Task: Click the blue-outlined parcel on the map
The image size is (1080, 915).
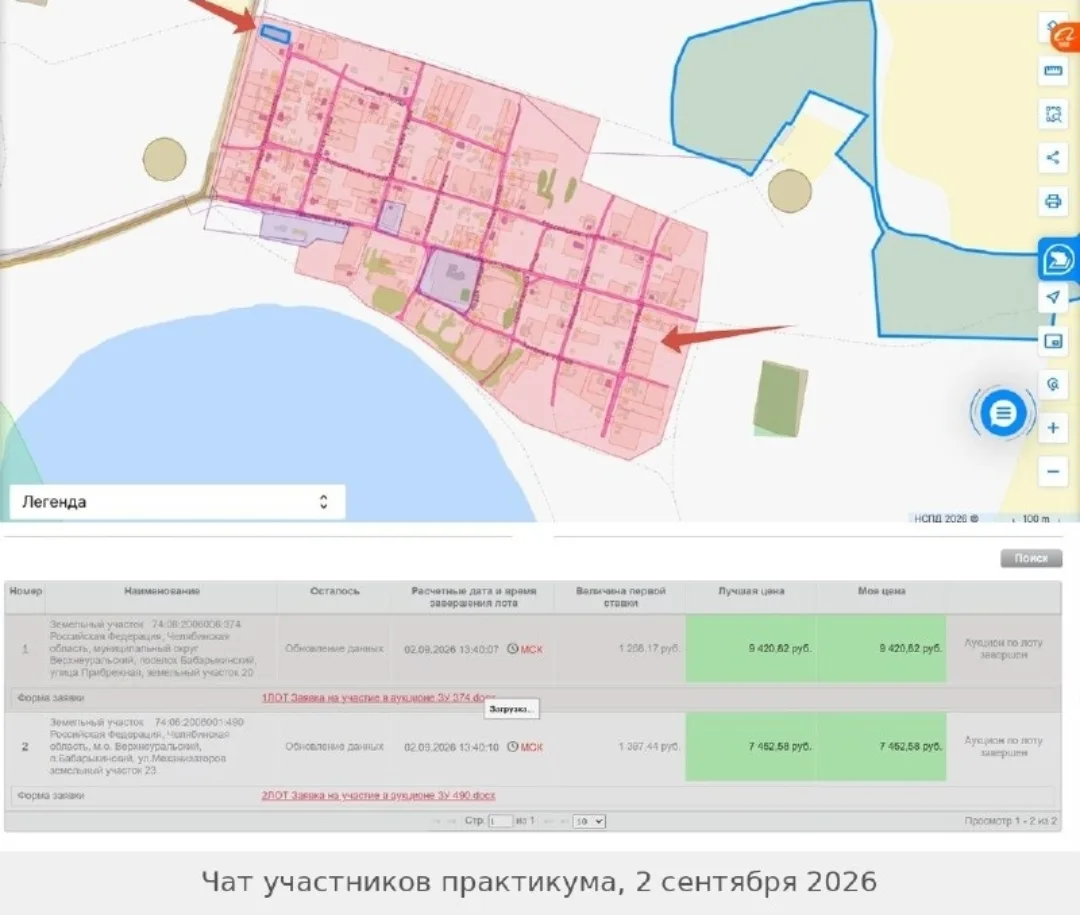Action: (x=275, y=34)
